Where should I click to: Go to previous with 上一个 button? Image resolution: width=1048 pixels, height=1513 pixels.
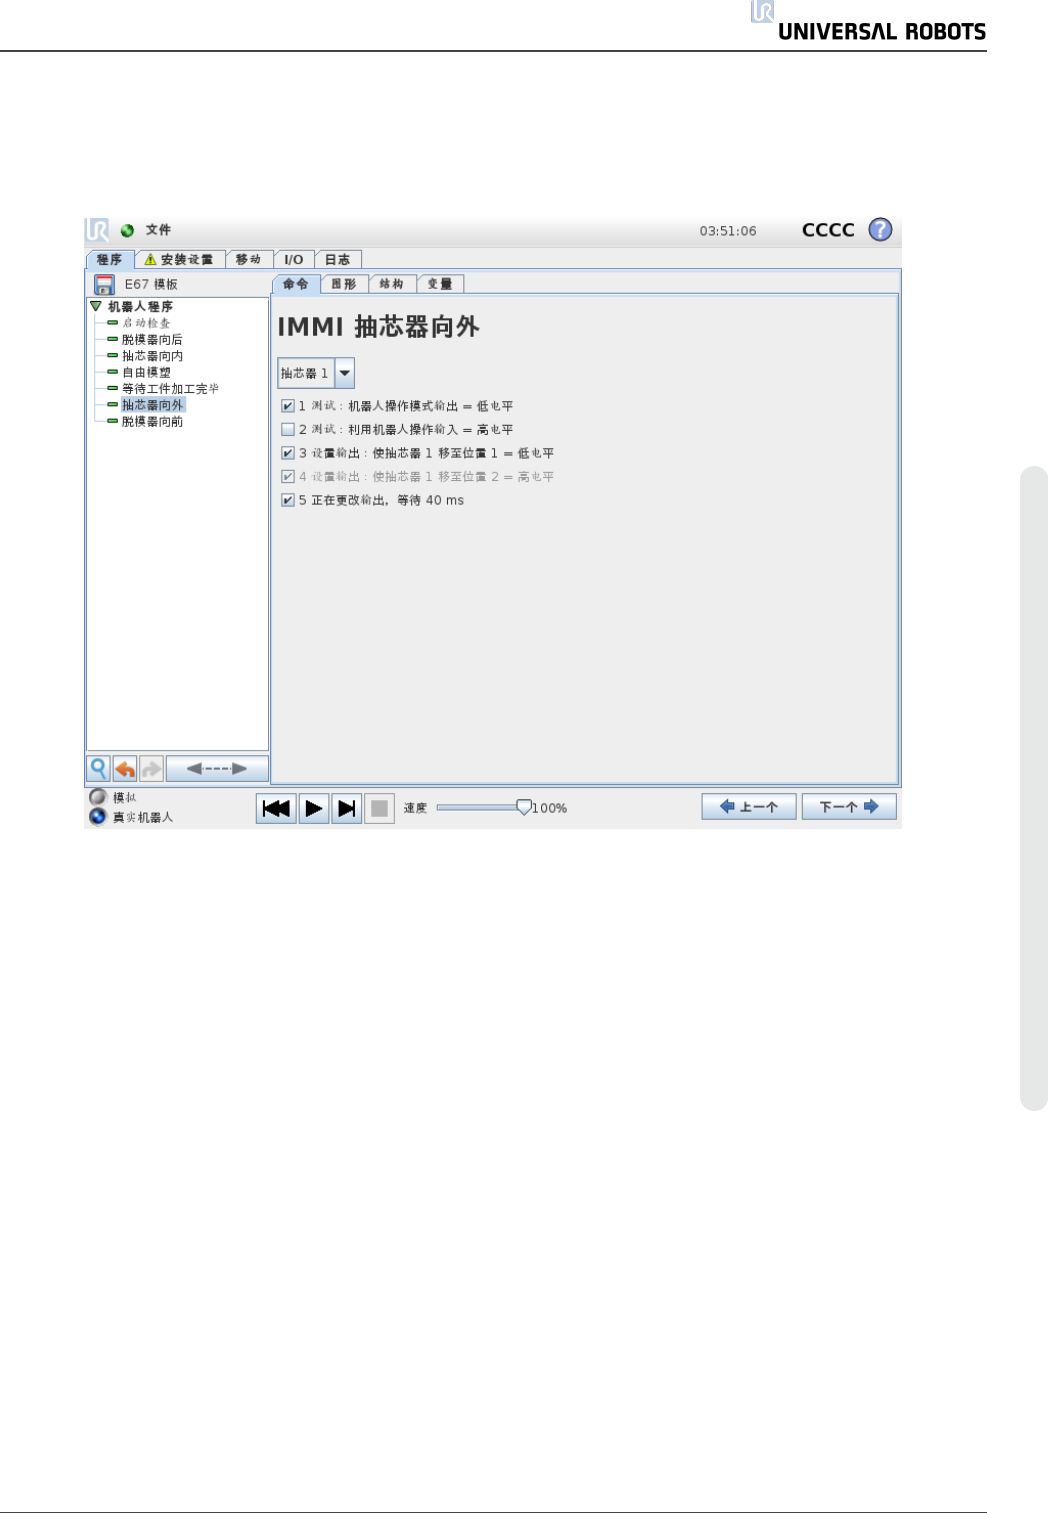point(749,807)
